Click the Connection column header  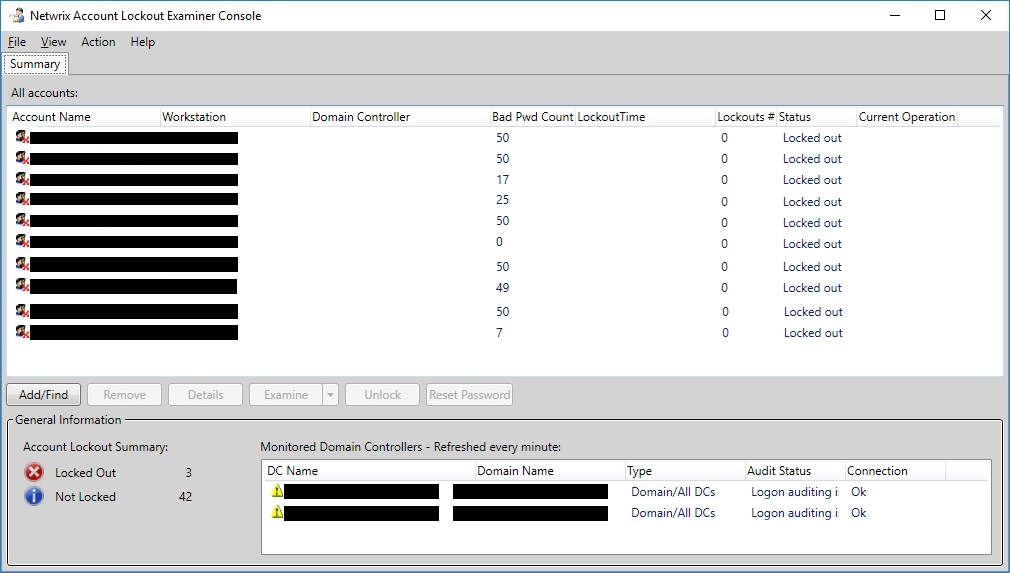pos(895,471)
